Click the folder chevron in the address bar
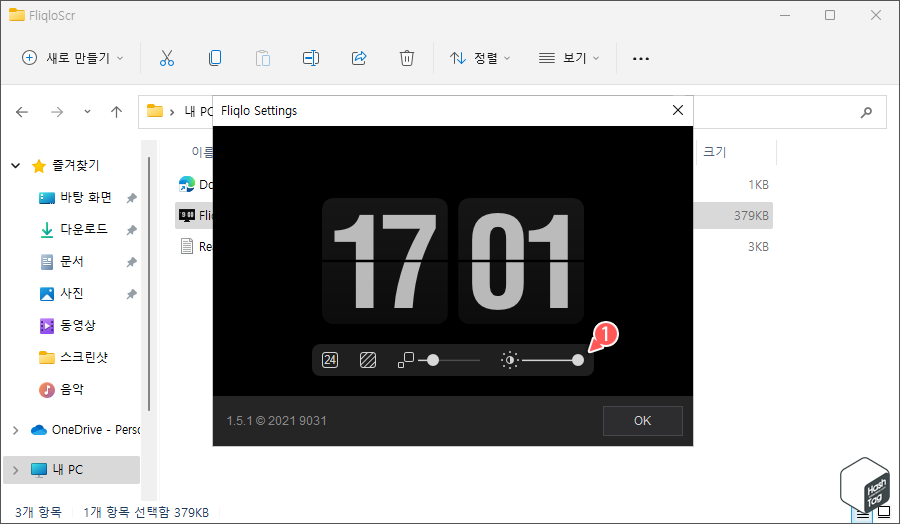Screen dimensions: 900x524 click(172, 112)
